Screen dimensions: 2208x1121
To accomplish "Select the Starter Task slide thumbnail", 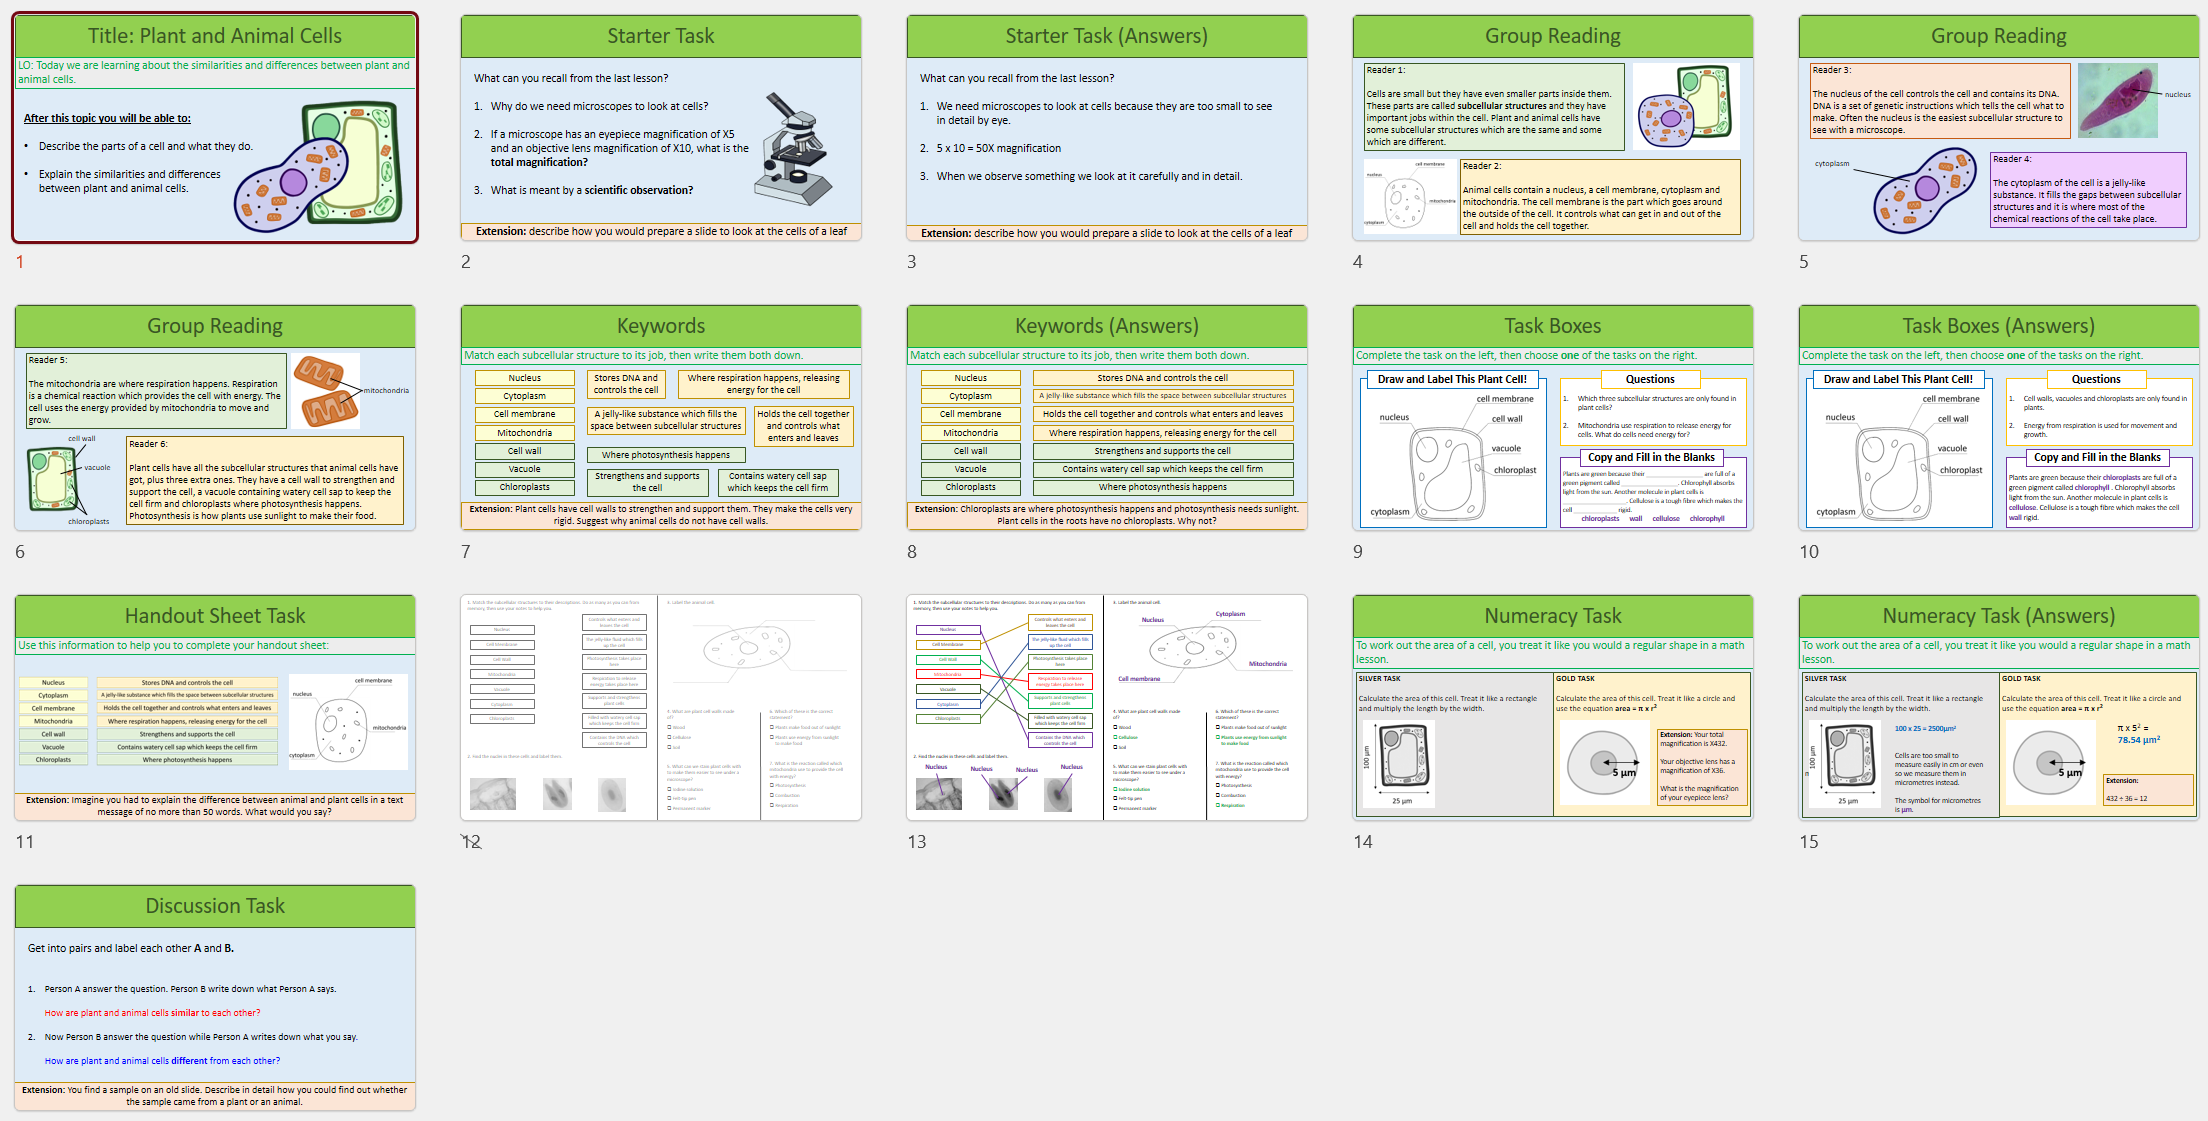I will tap(660, 128).
